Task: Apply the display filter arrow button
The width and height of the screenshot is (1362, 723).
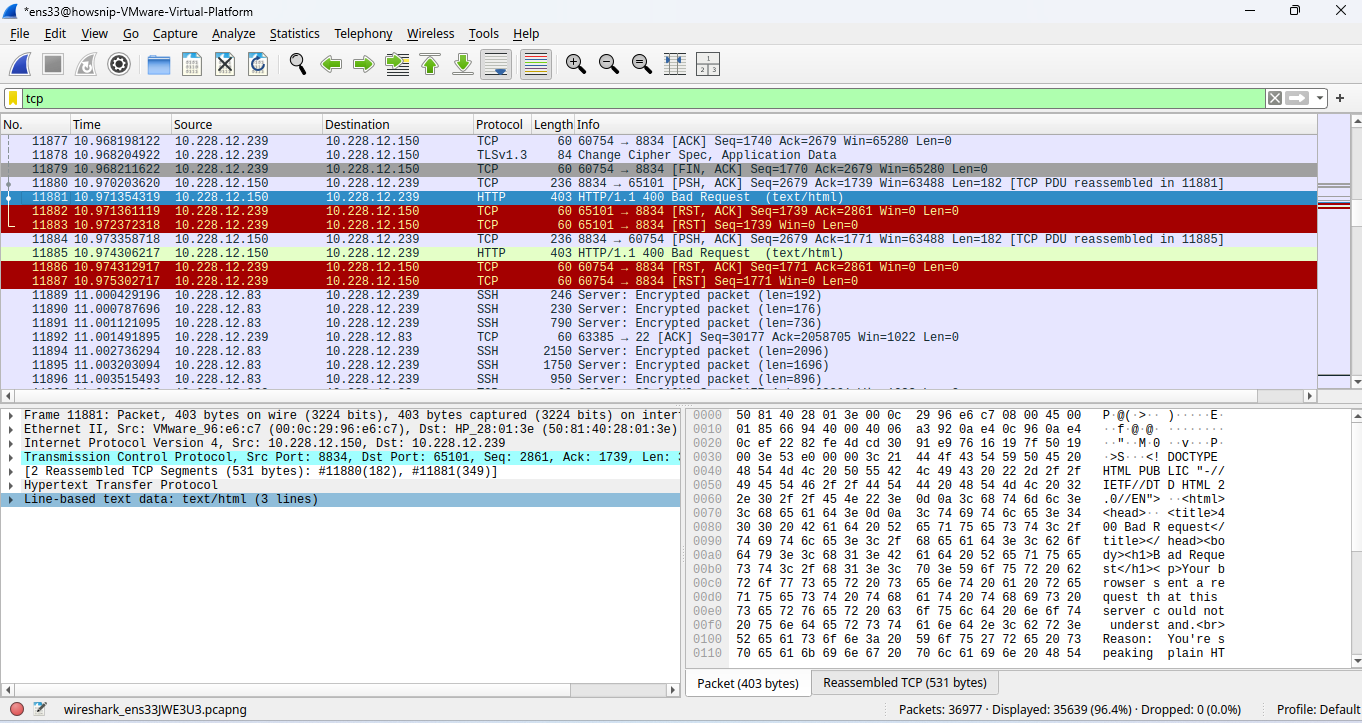Action: 1297,98
